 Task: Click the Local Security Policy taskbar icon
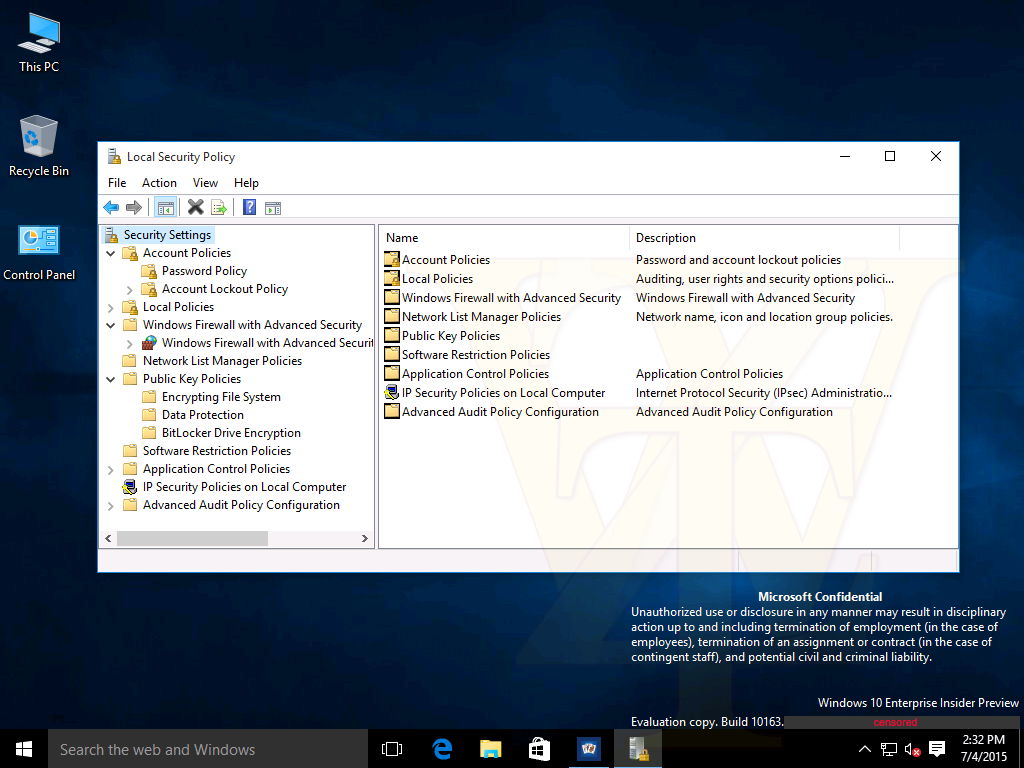click(638, 749)
